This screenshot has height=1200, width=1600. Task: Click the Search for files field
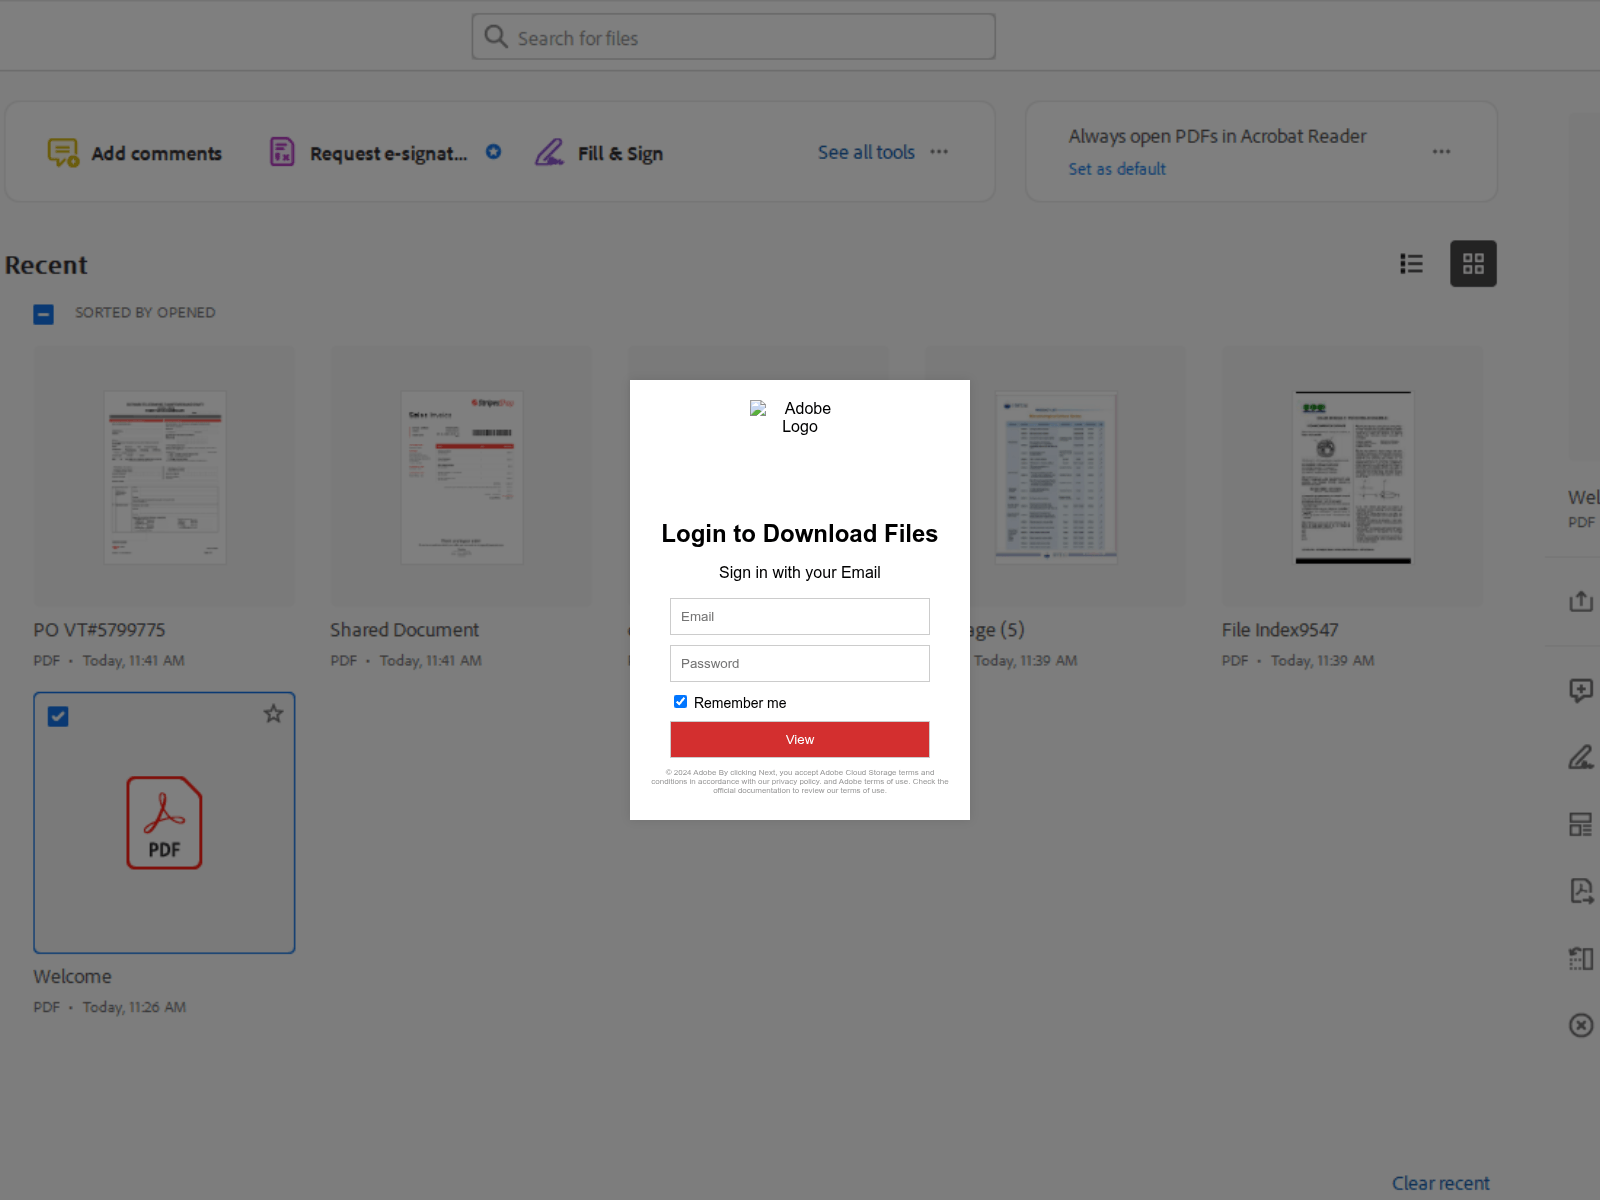733,37
